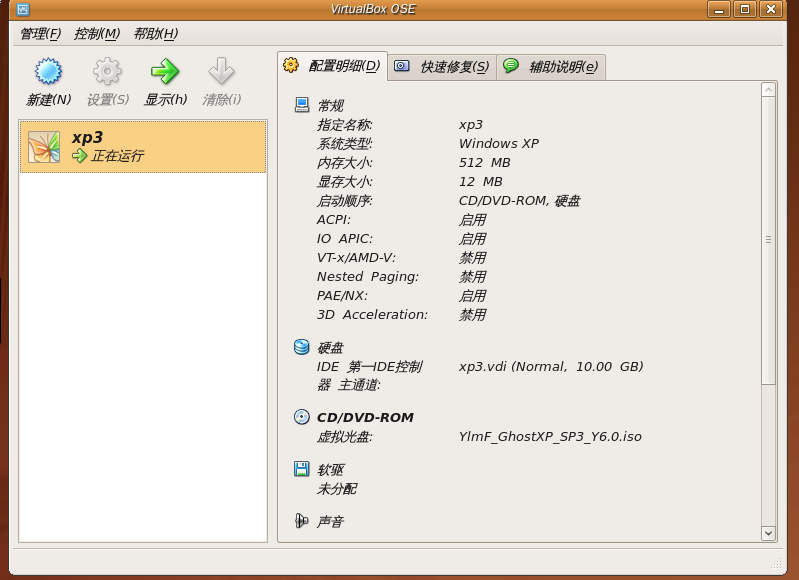Switch to the 辅助说明(e) tab
799x580 pixels.
[x=551, y=67]
